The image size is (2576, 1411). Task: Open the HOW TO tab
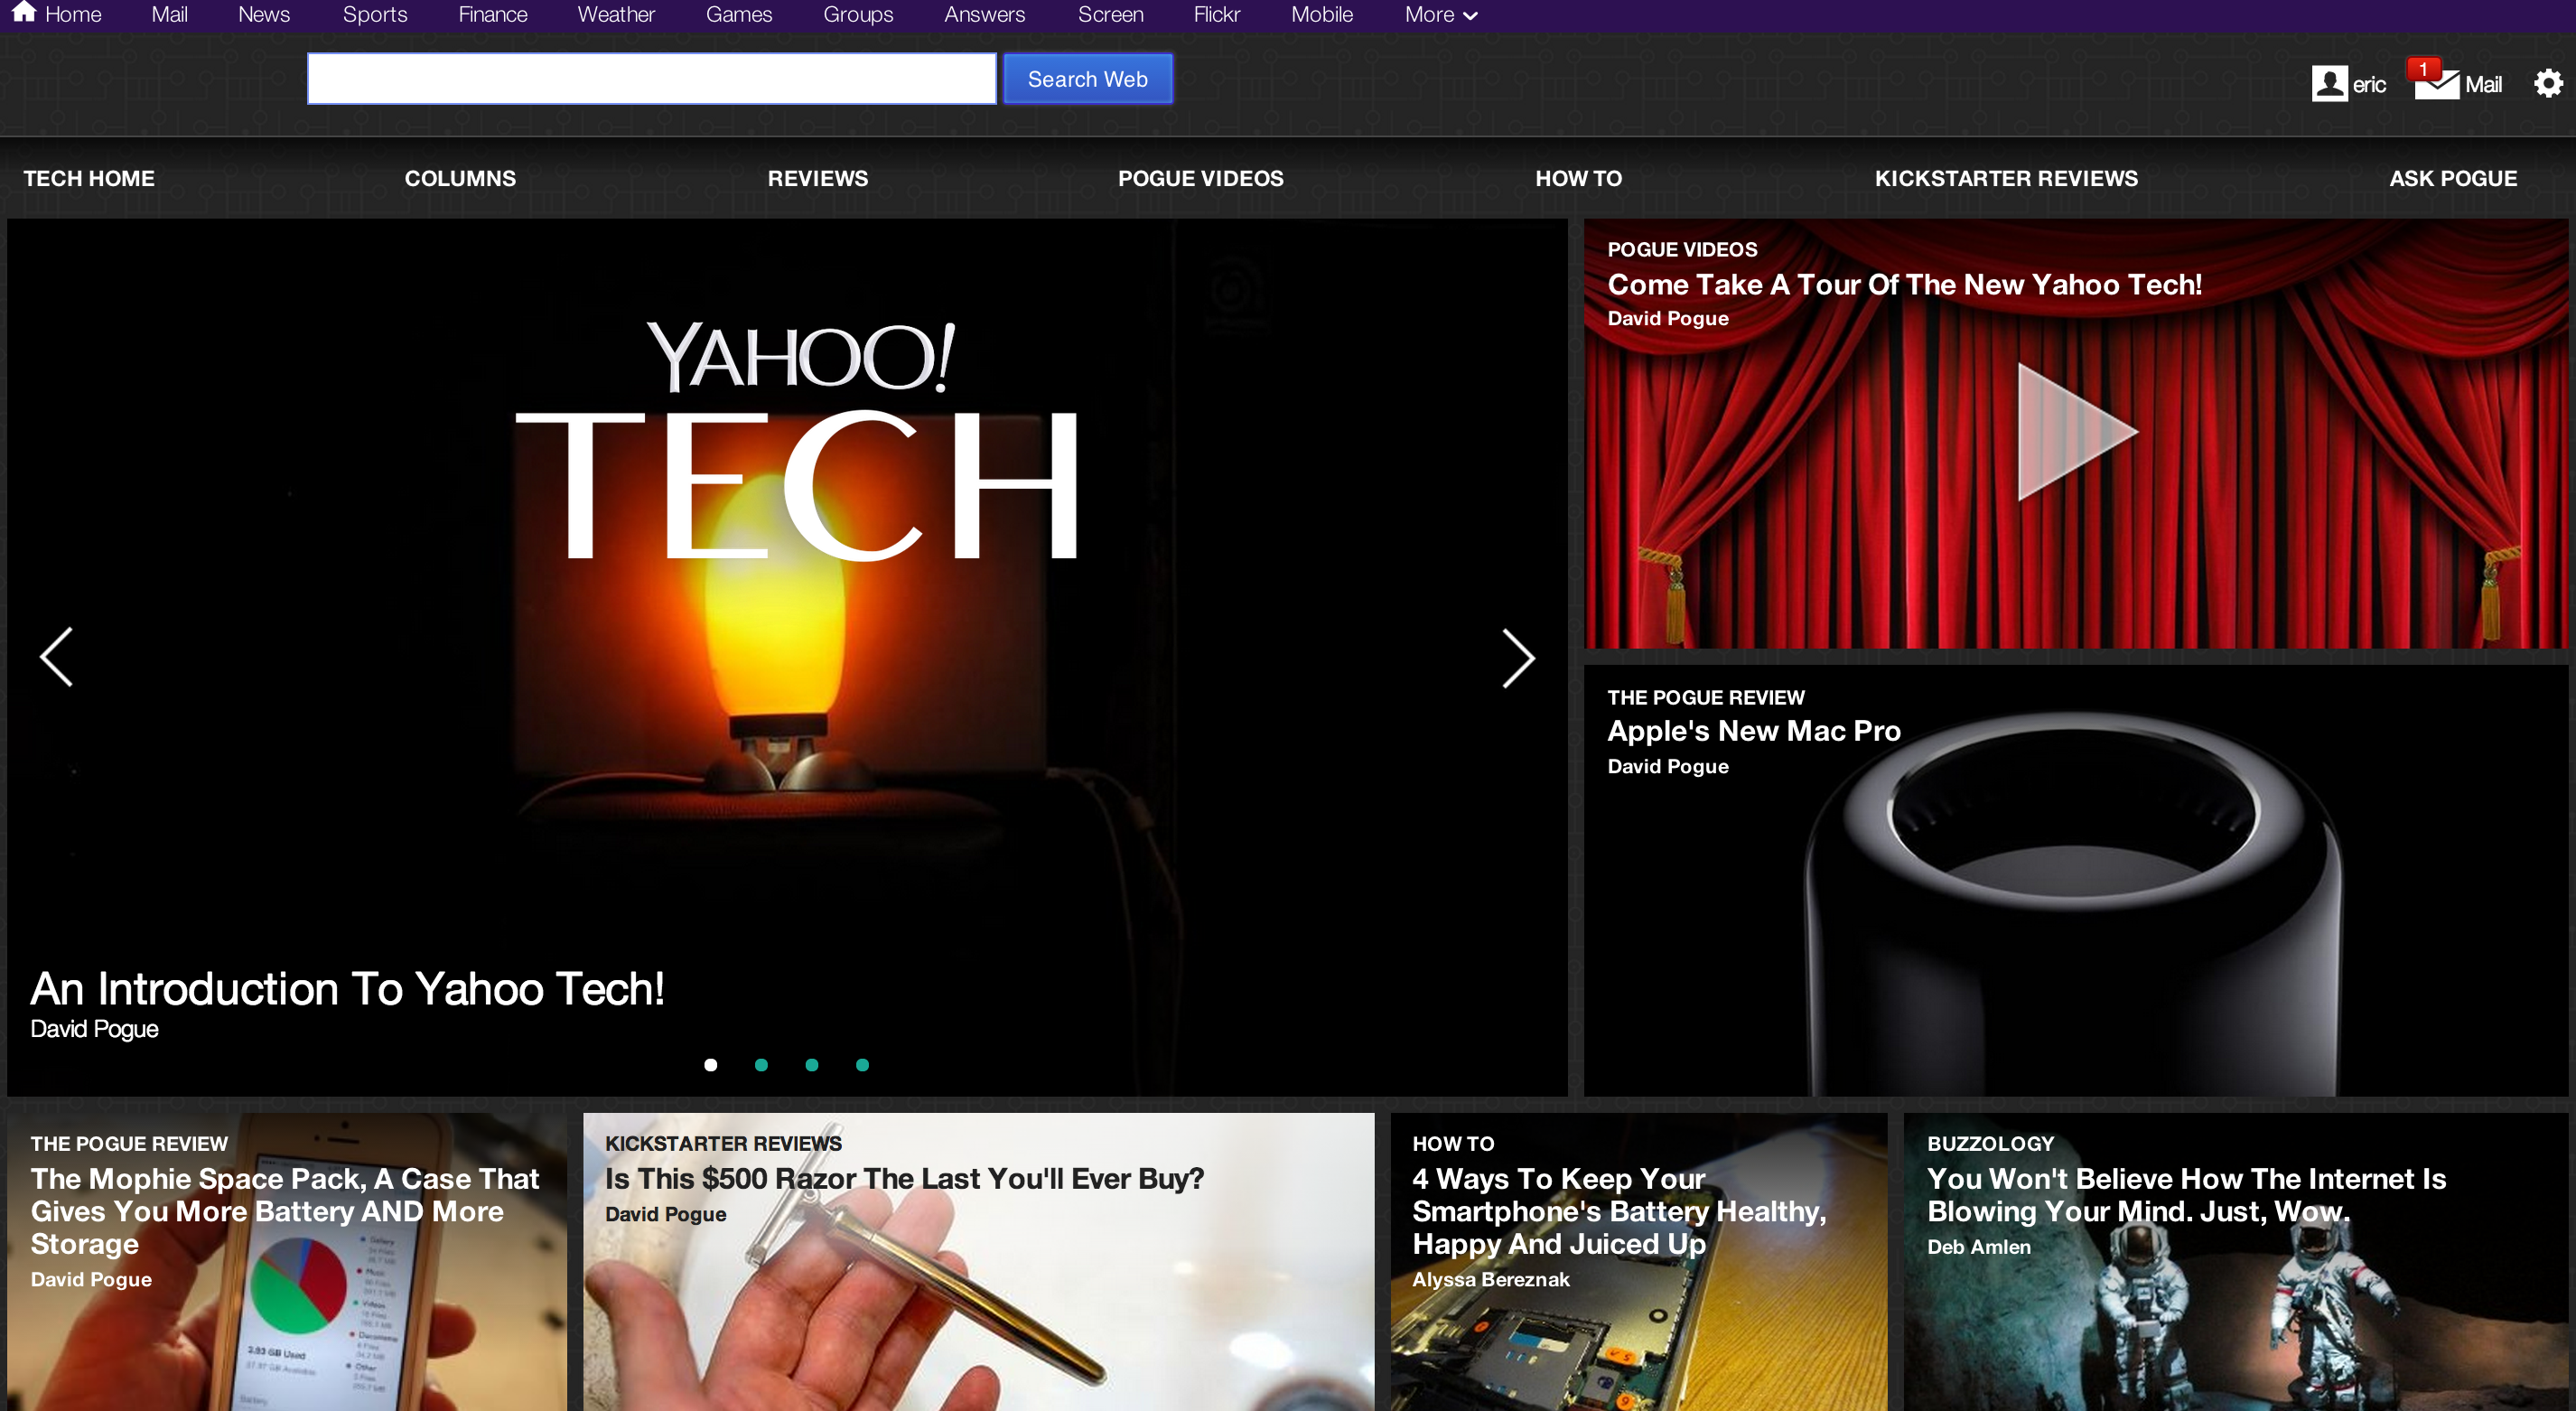1579,178
